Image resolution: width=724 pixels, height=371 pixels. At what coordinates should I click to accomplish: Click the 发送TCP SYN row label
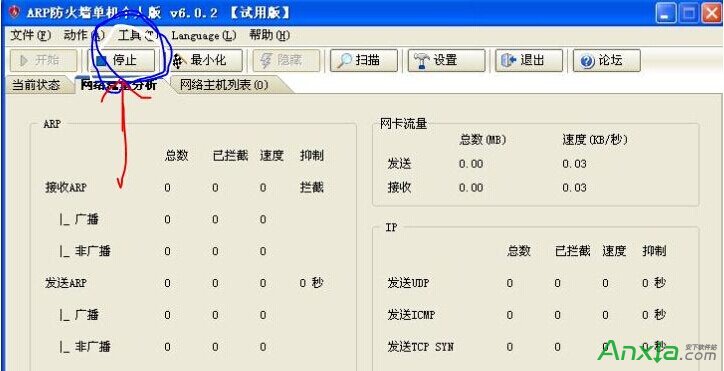point(420,347)
